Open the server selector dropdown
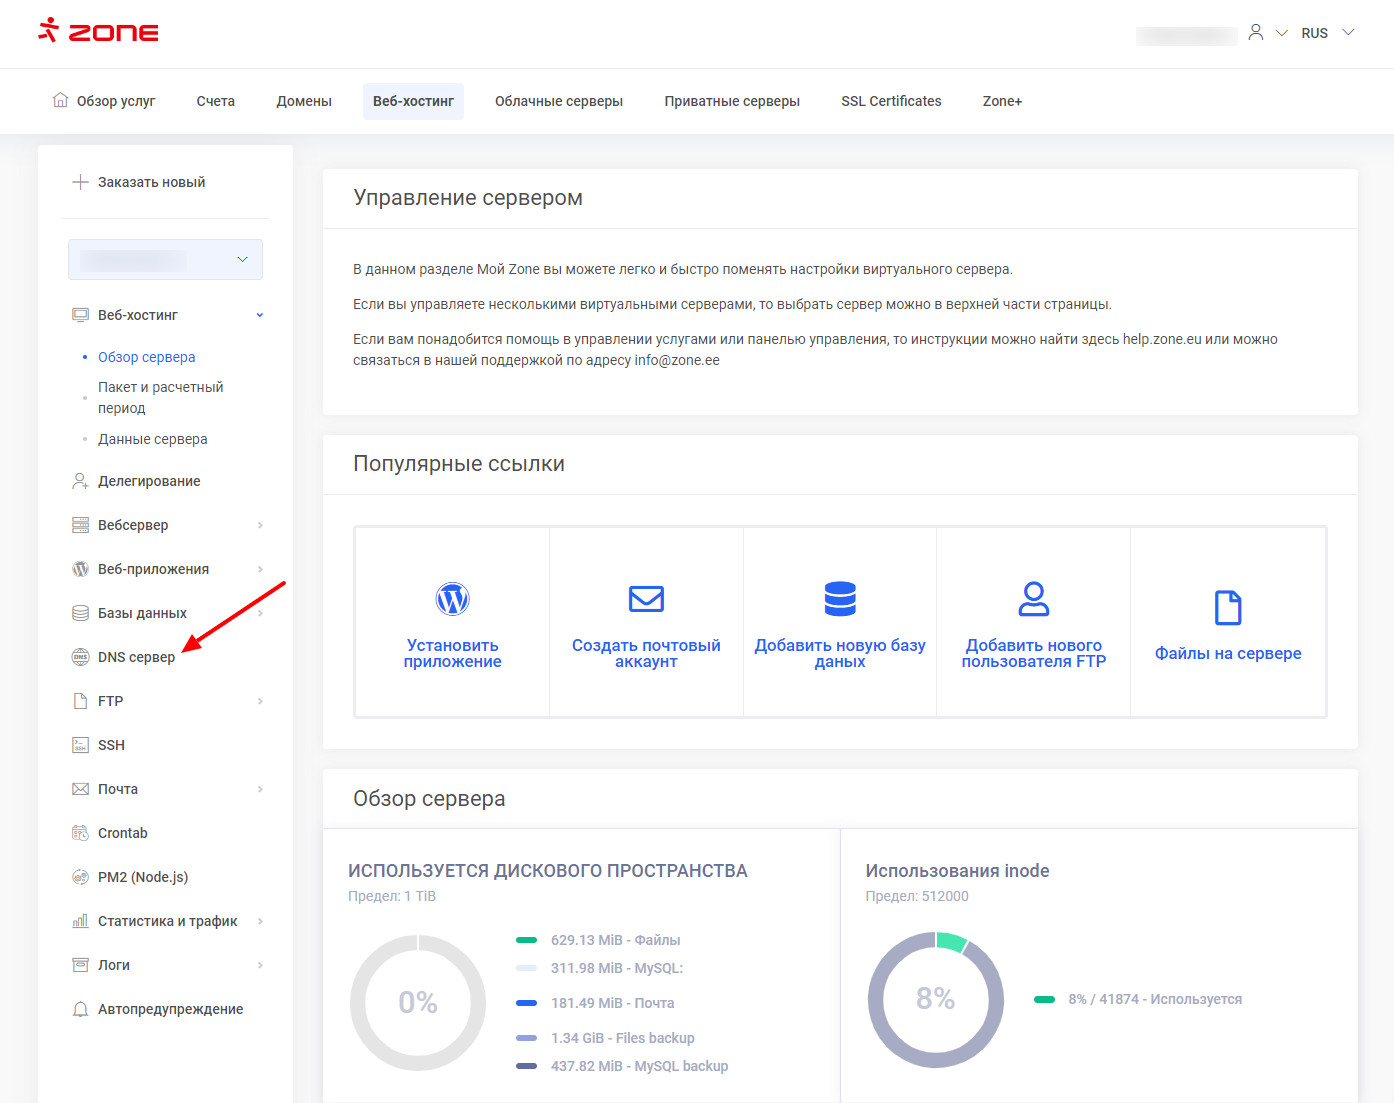Viewport: 1394px width, 1103px height. (x=165, y=259)
